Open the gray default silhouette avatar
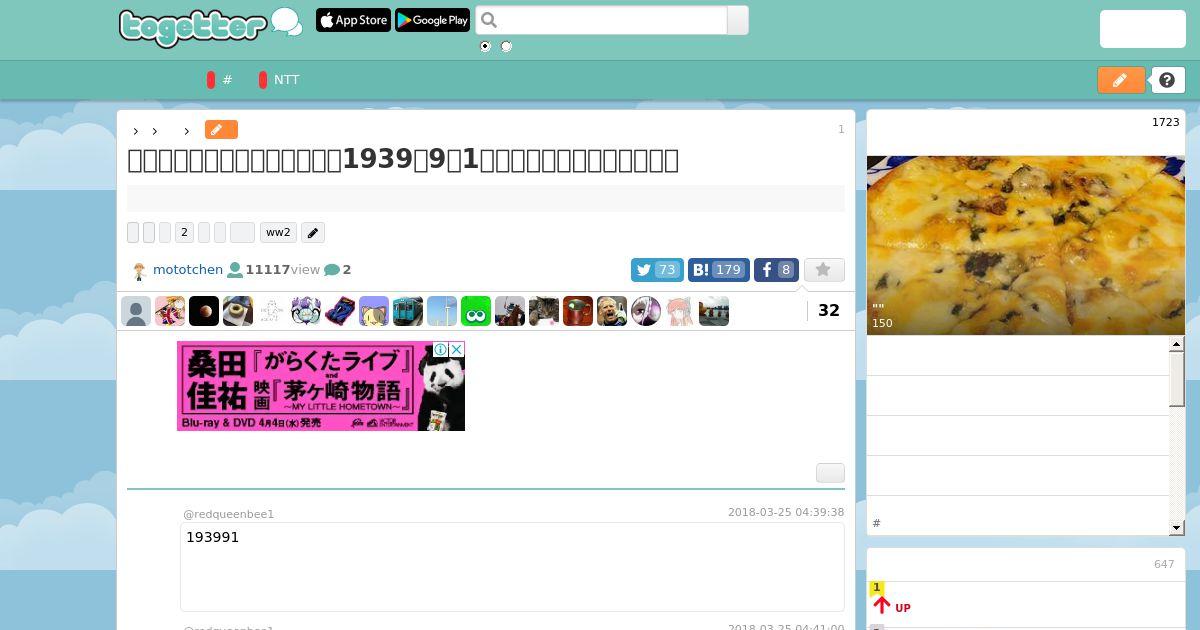 coord(136,311)
